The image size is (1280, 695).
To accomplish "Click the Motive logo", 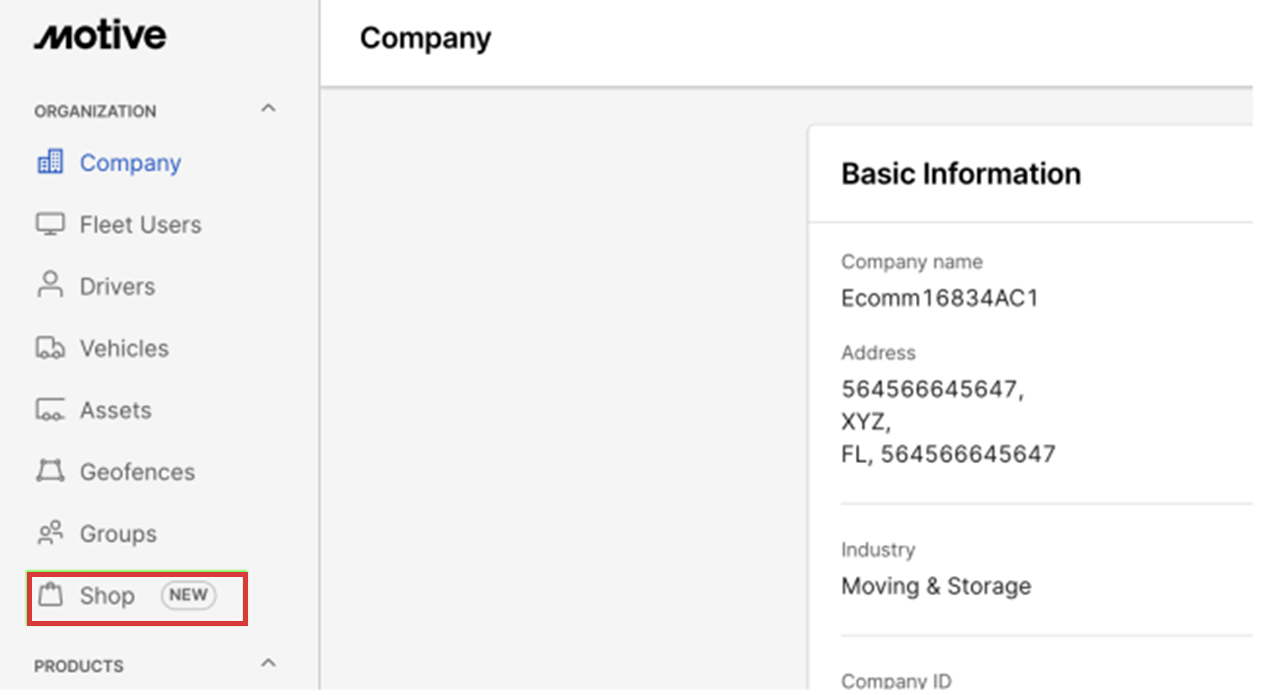I will click(100, 37).
